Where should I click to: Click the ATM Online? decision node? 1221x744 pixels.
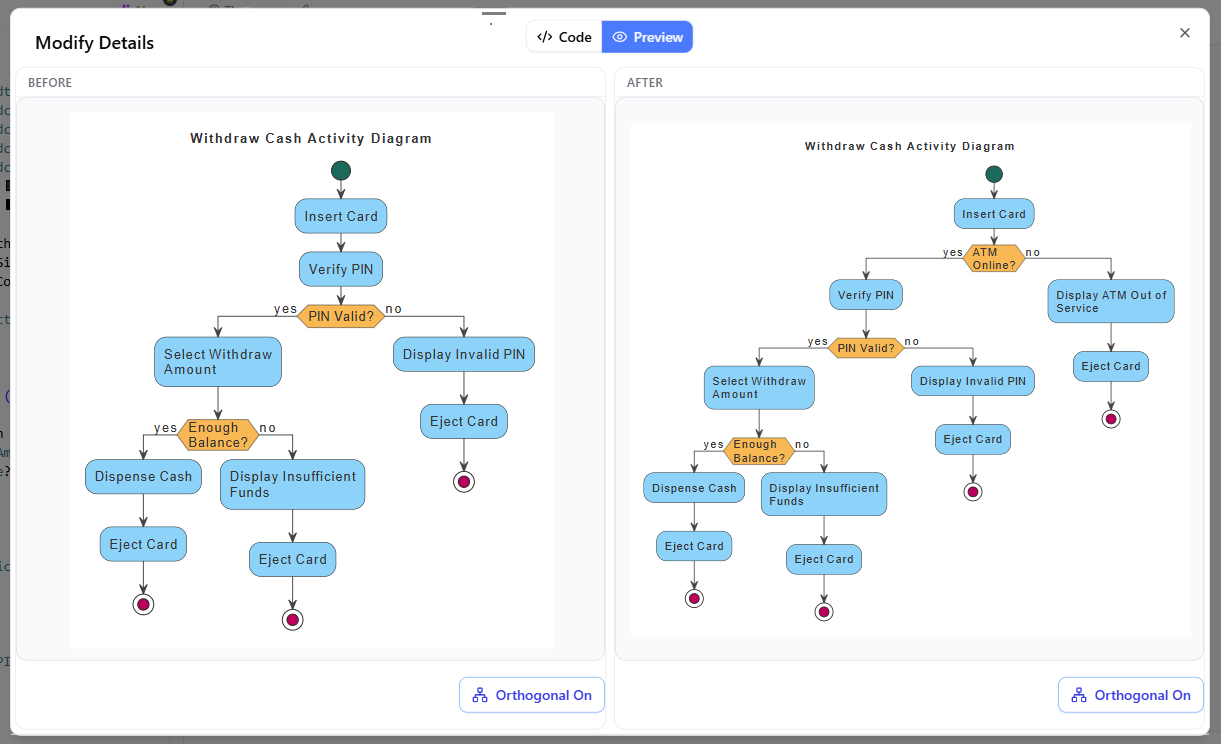[x=994, y=259]
